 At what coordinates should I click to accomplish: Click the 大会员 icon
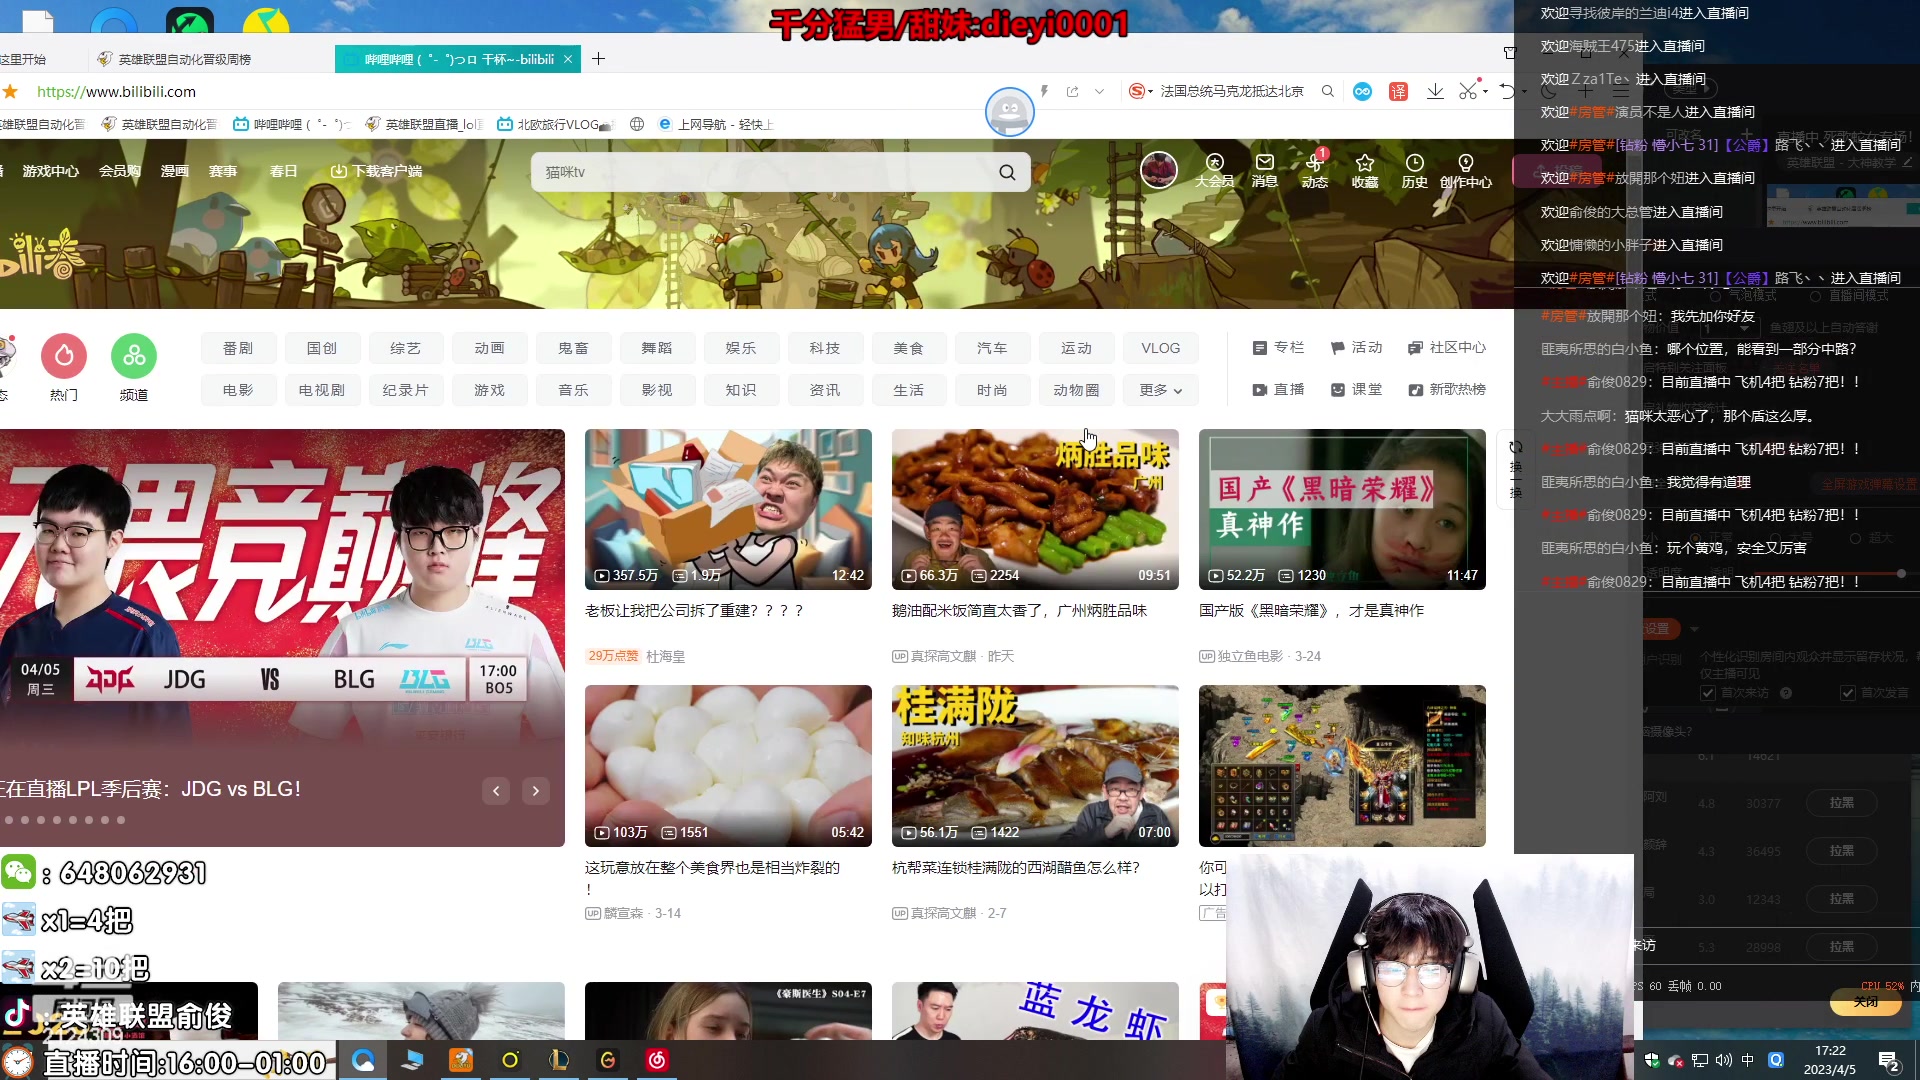[1214, 170]
